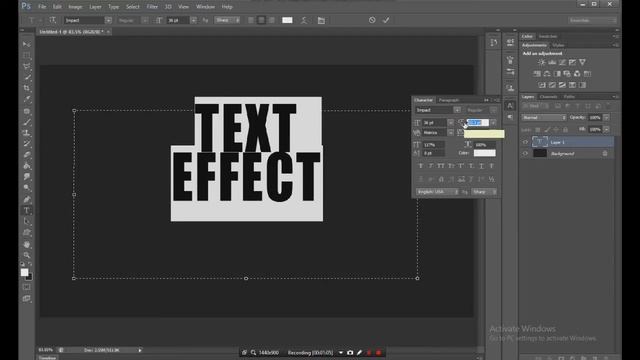
Task: Click text color swatch in options bar
Action: (x=287, y=20)
